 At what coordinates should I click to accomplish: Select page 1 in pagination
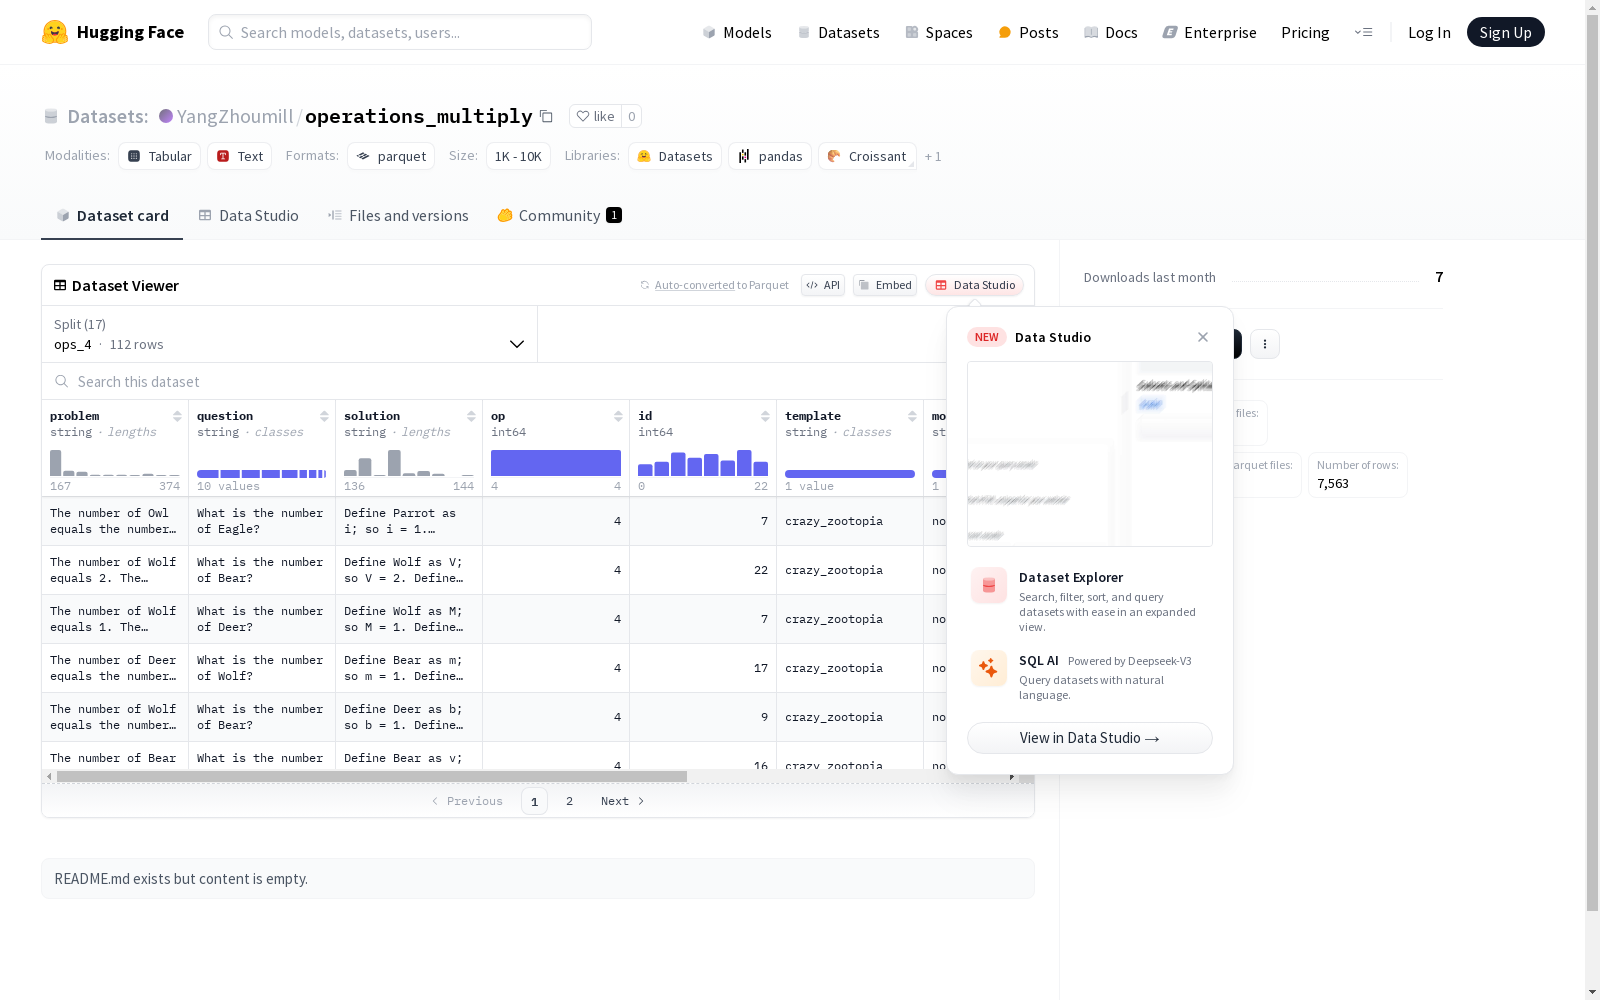534,801
